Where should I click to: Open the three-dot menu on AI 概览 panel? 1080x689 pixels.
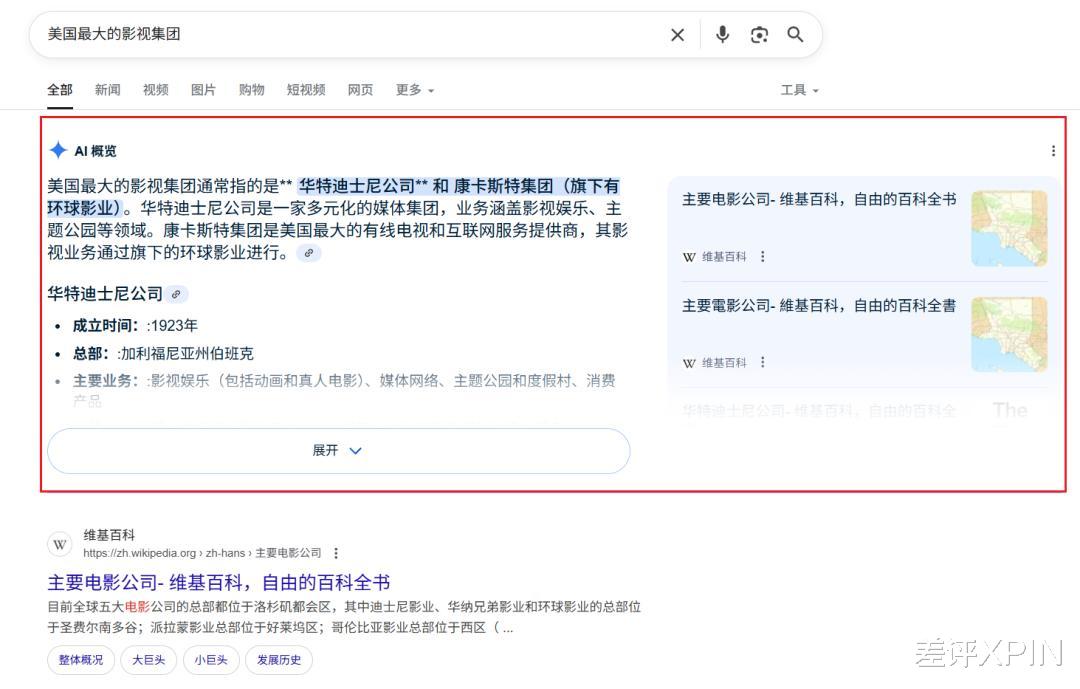pos(1053,150)
